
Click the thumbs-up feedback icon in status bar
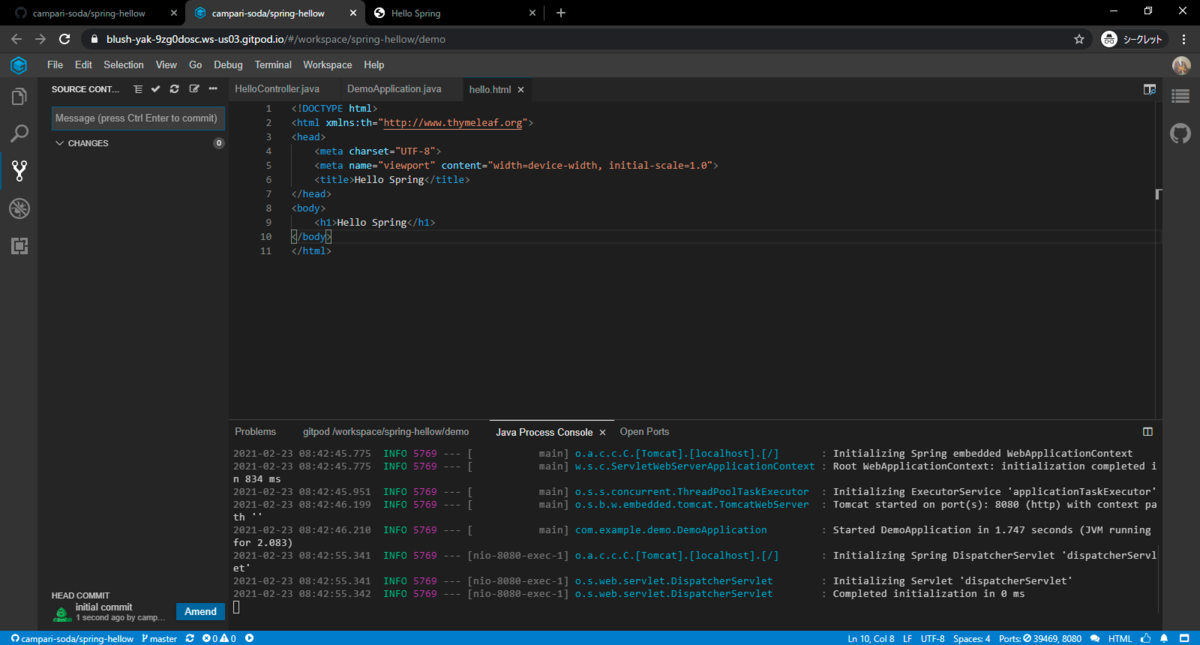click(1144, 638)
